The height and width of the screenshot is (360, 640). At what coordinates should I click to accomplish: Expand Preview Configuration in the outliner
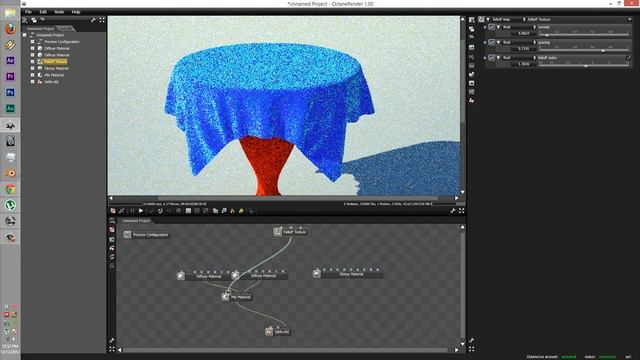tap(33, 42)
